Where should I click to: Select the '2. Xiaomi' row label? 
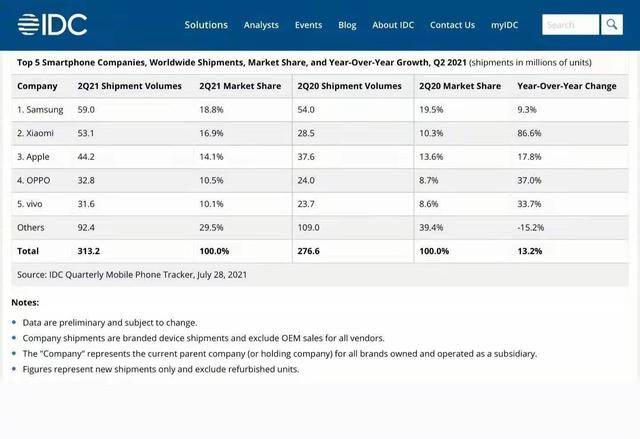pyautogui.click(x=35, y=133)
